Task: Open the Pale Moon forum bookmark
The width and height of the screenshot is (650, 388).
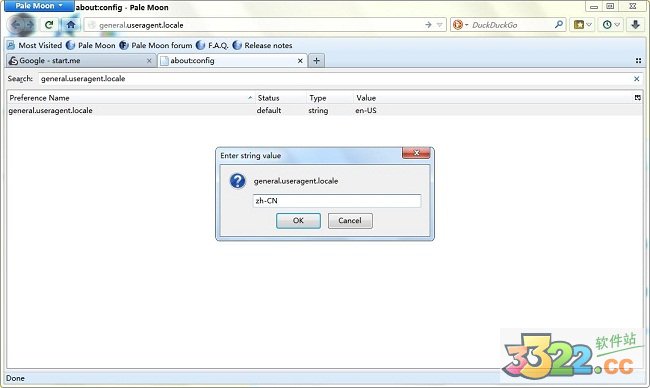Action: click(156, 46)
